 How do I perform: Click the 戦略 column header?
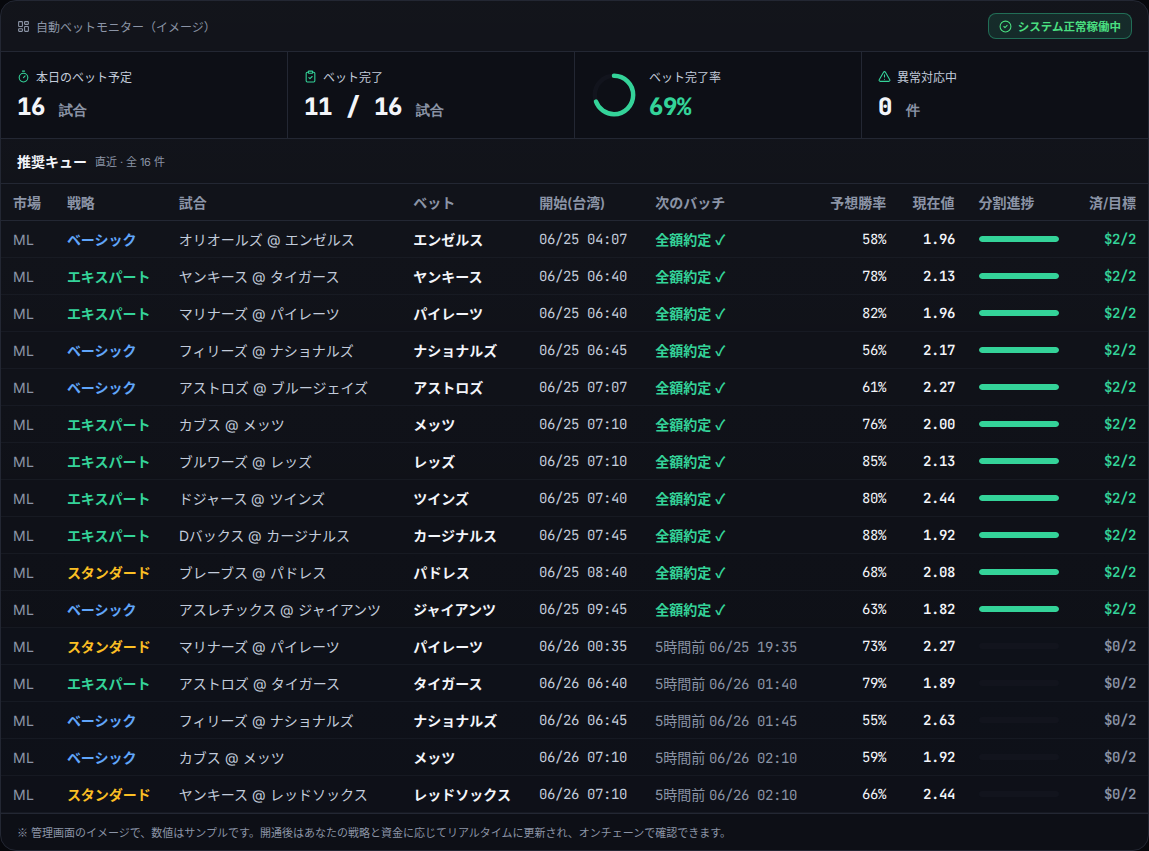(81, 203)
